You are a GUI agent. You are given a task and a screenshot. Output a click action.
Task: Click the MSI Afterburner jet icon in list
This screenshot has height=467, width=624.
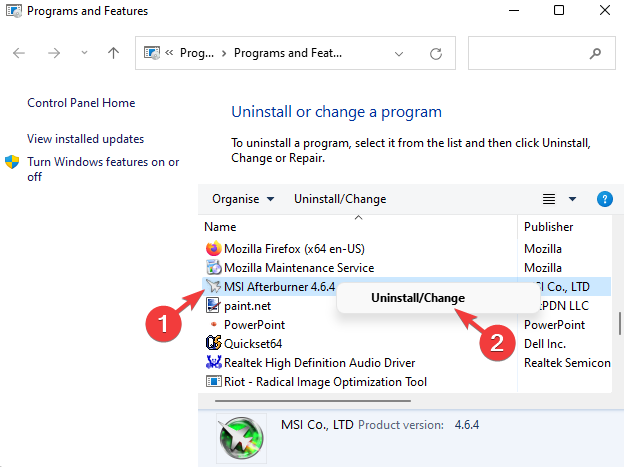pos(213,286)
